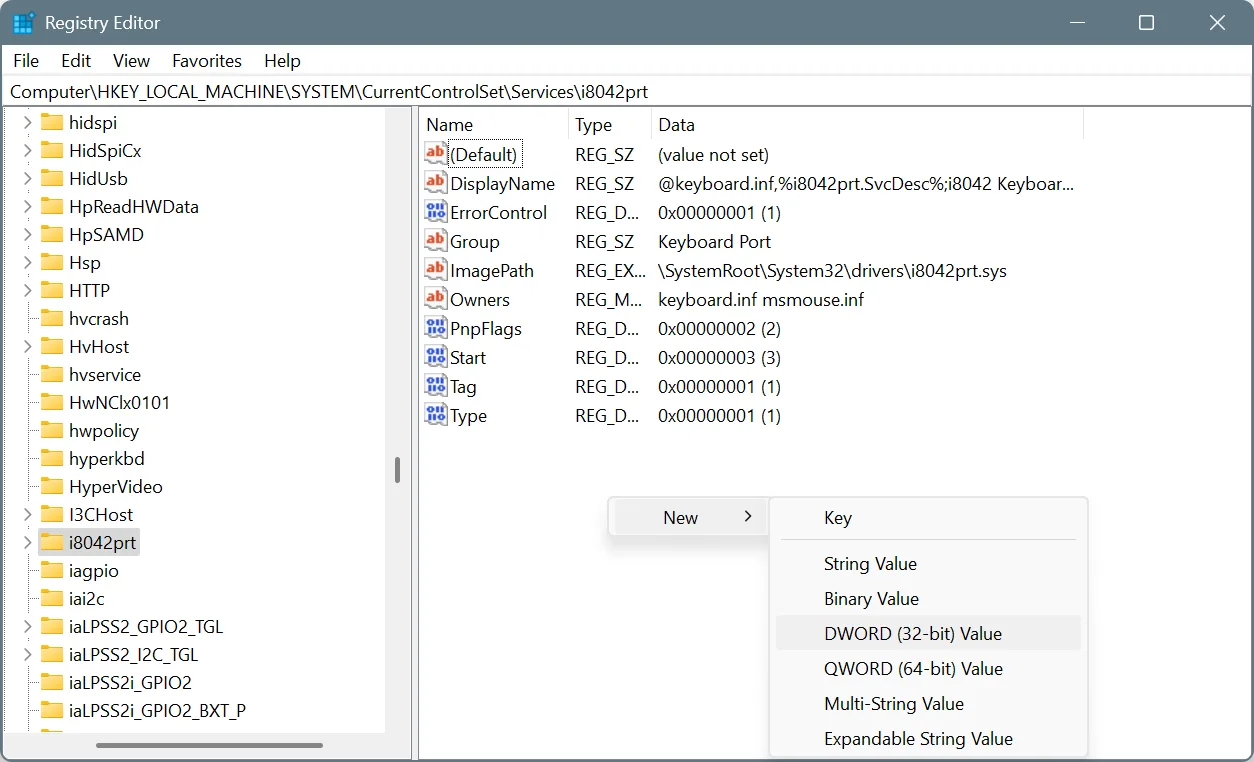Image resolution: width=1254 pixels, height=762 pixels.
Task: Click the folder icon of HidUsb key
Action: (52, 178)
